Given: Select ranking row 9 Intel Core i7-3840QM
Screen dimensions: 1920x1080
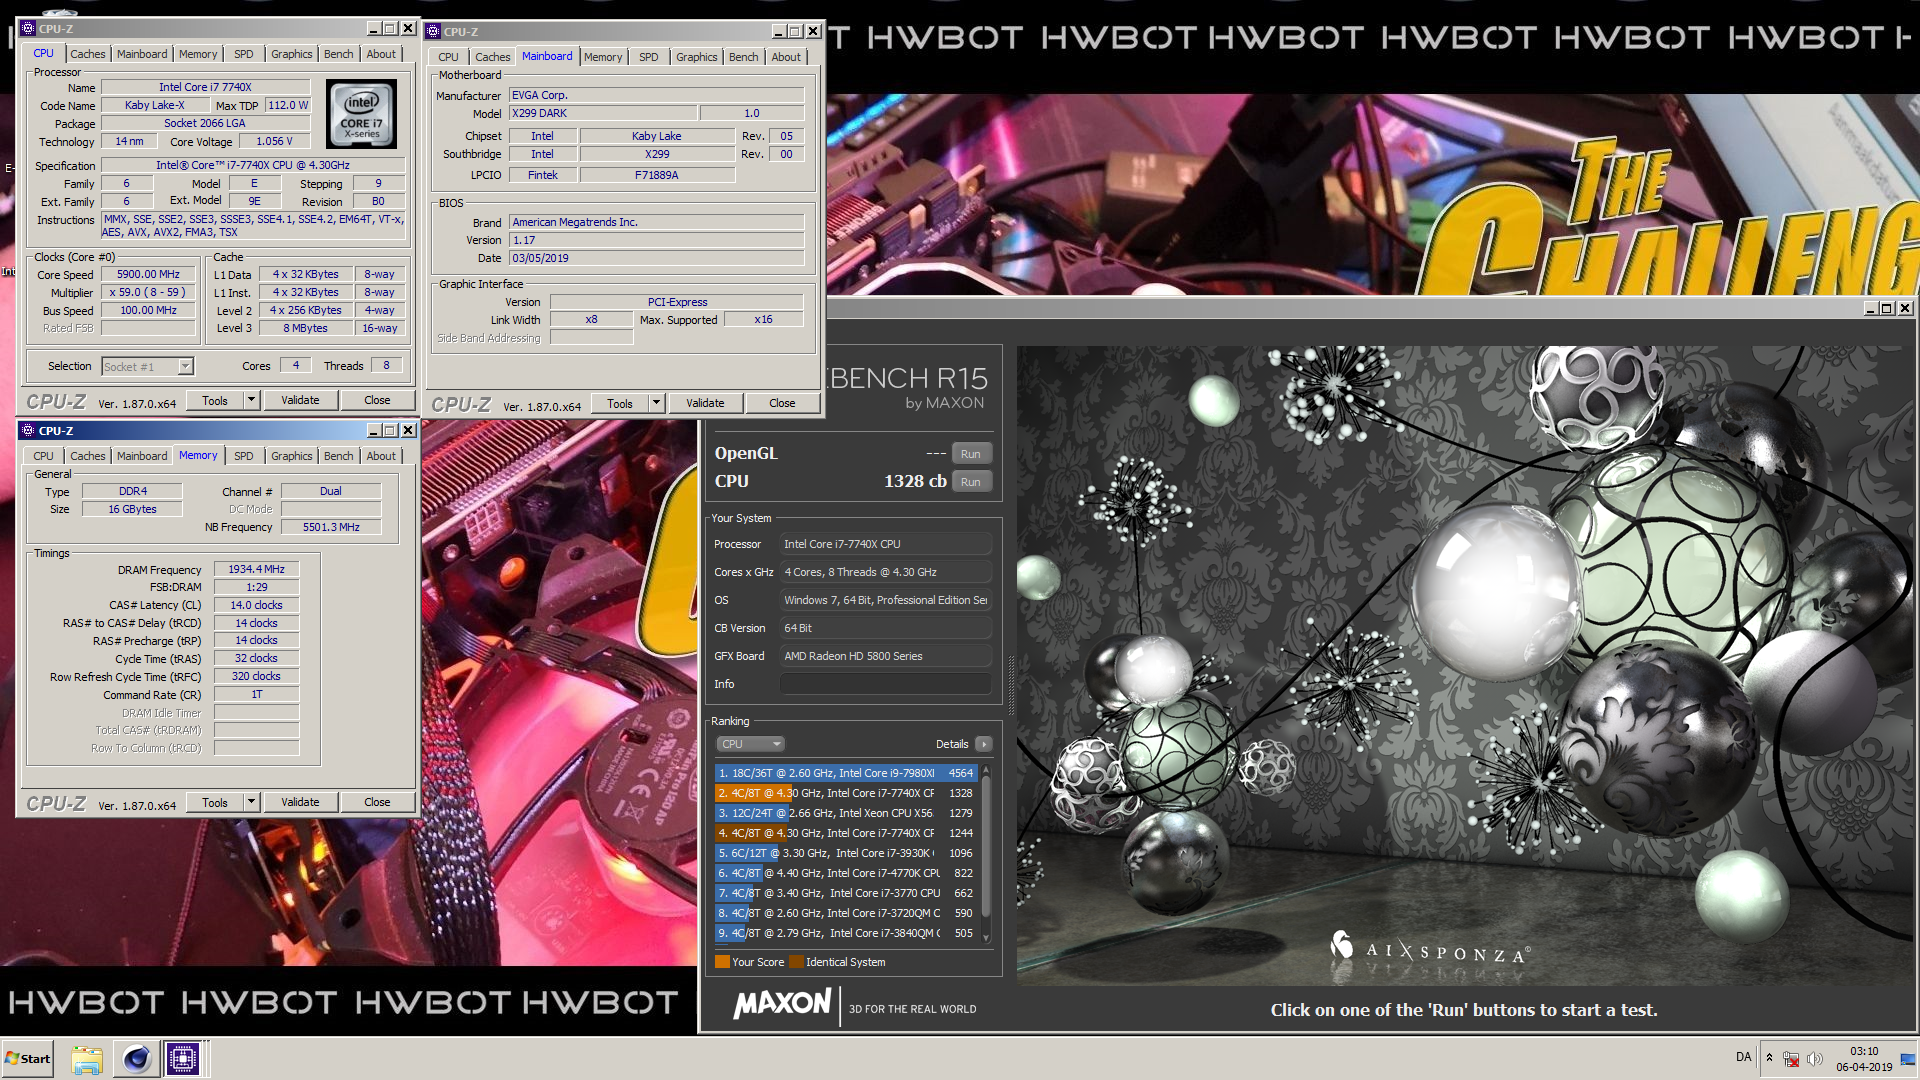Looking at the screenshot, I should click(846, 933).
